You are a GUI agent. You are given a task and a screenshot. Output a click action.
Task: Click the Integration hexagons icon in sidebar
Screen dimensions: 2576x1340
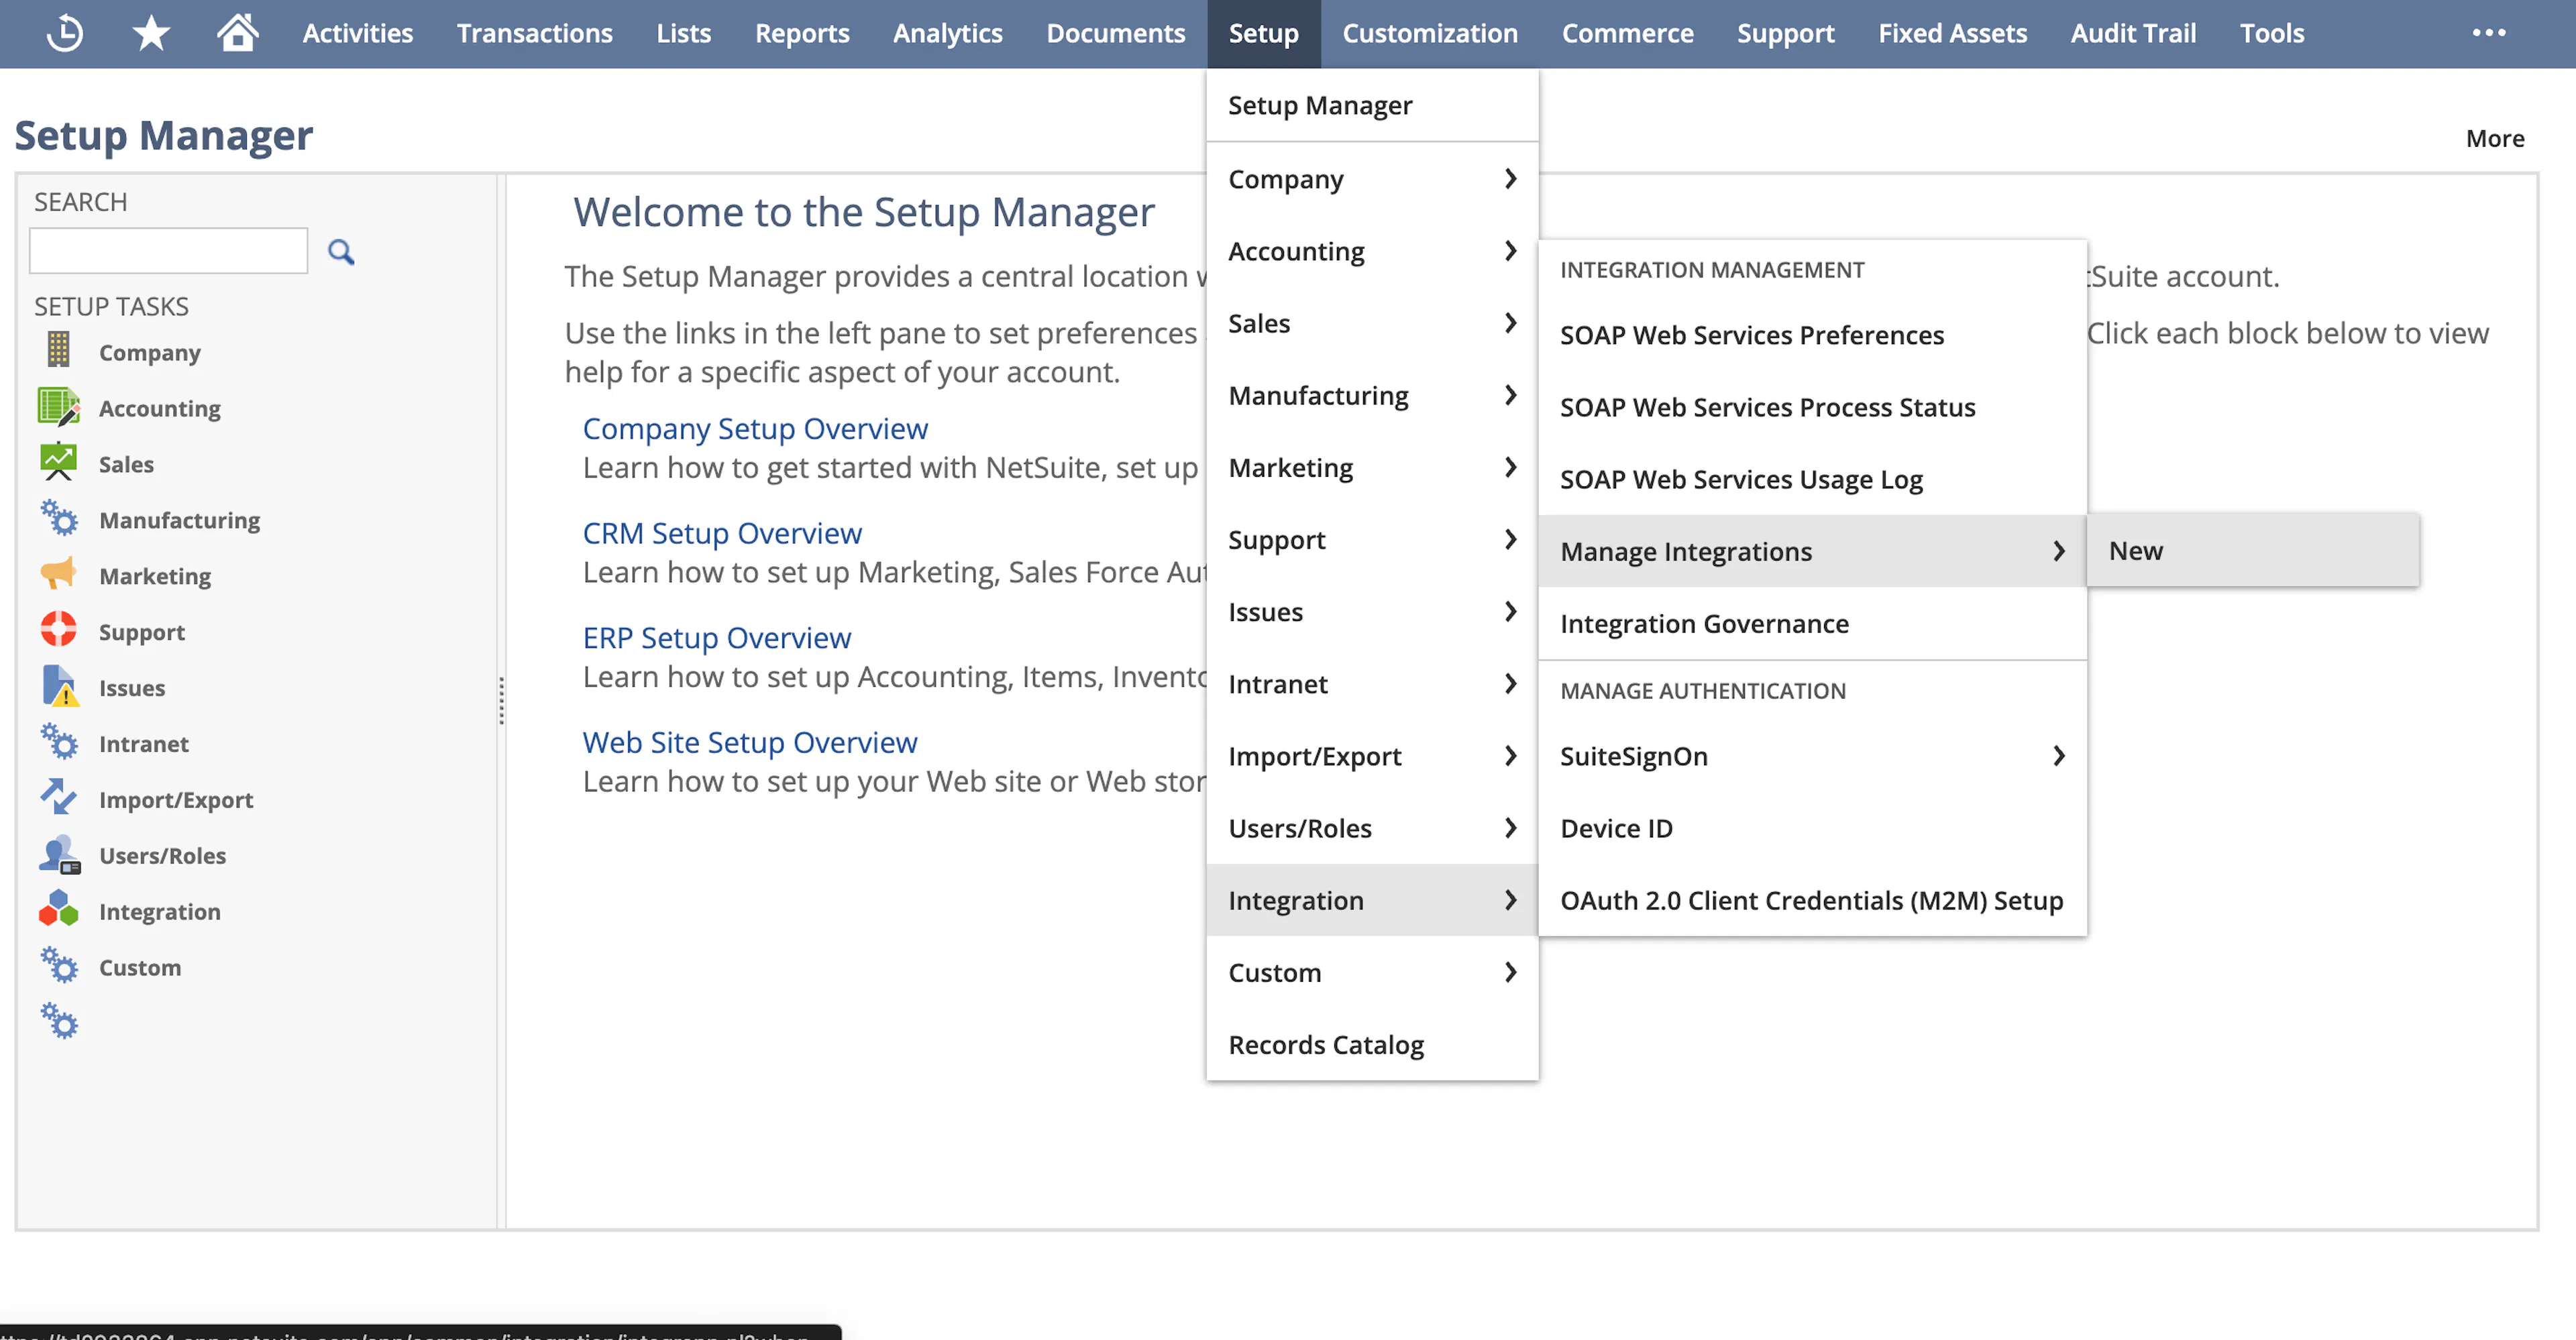58,909
